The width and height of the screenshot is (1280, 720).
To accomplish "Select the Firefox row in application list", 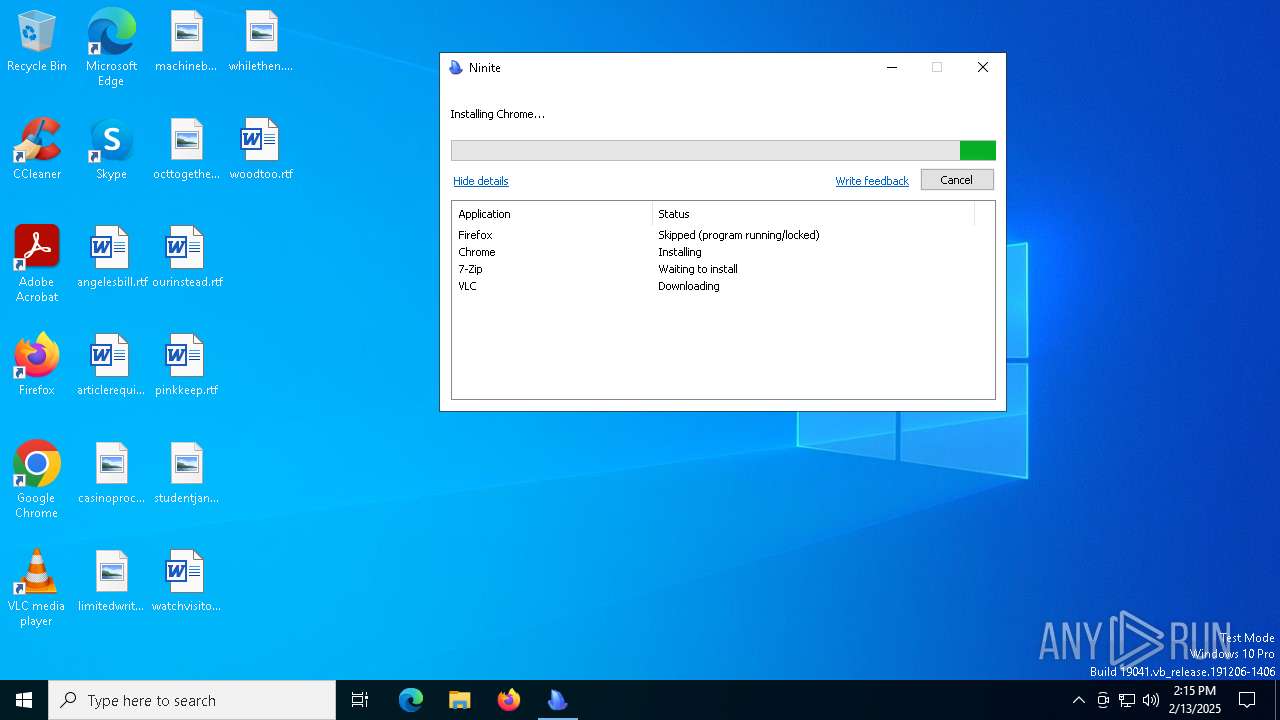I will (713, 235).
